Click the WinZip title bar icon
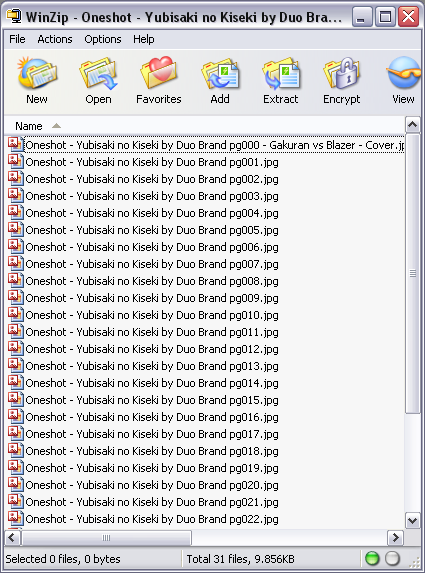The width and height of the screenshot is (425, 573). [14, 16]
